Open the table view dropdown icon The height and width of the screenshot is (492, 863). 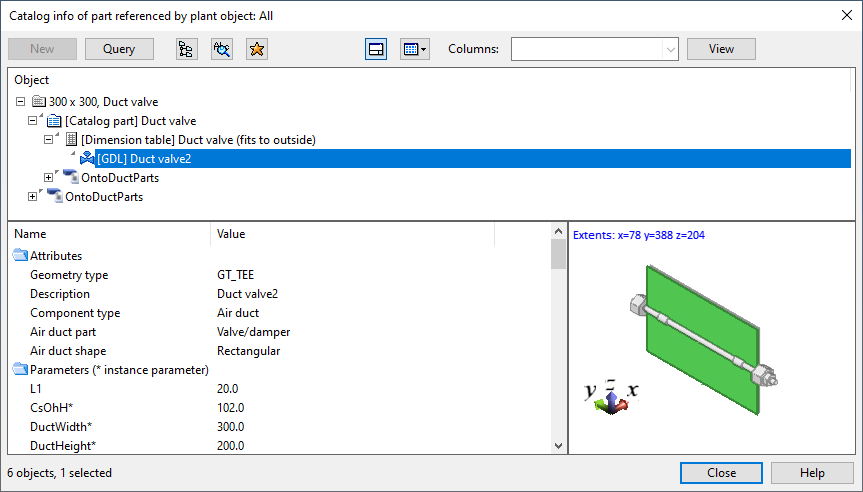click(414, 49)
